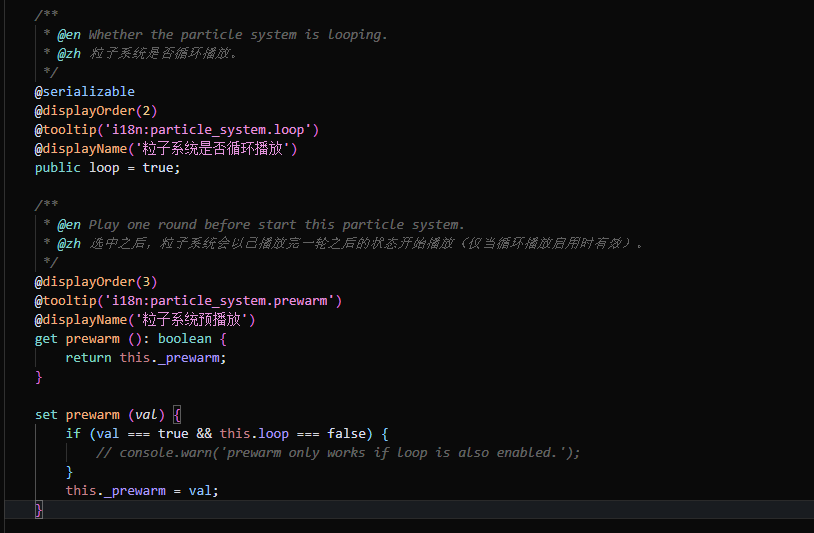The width and height of the screenshot is (814, 533).
Task: Click the 'get prewarm (): boolean {' line
Action: (130, 339)
